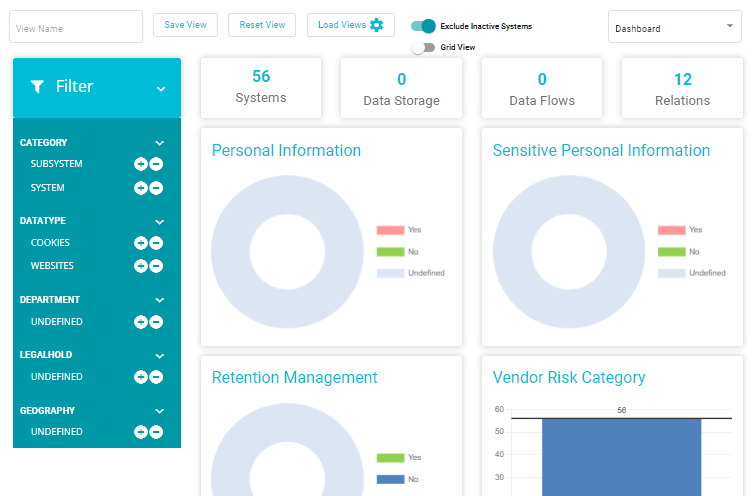Collapse the DEPARTMENT filter section
The height and width of the screenshot is (496, 752).
[160, 300]
